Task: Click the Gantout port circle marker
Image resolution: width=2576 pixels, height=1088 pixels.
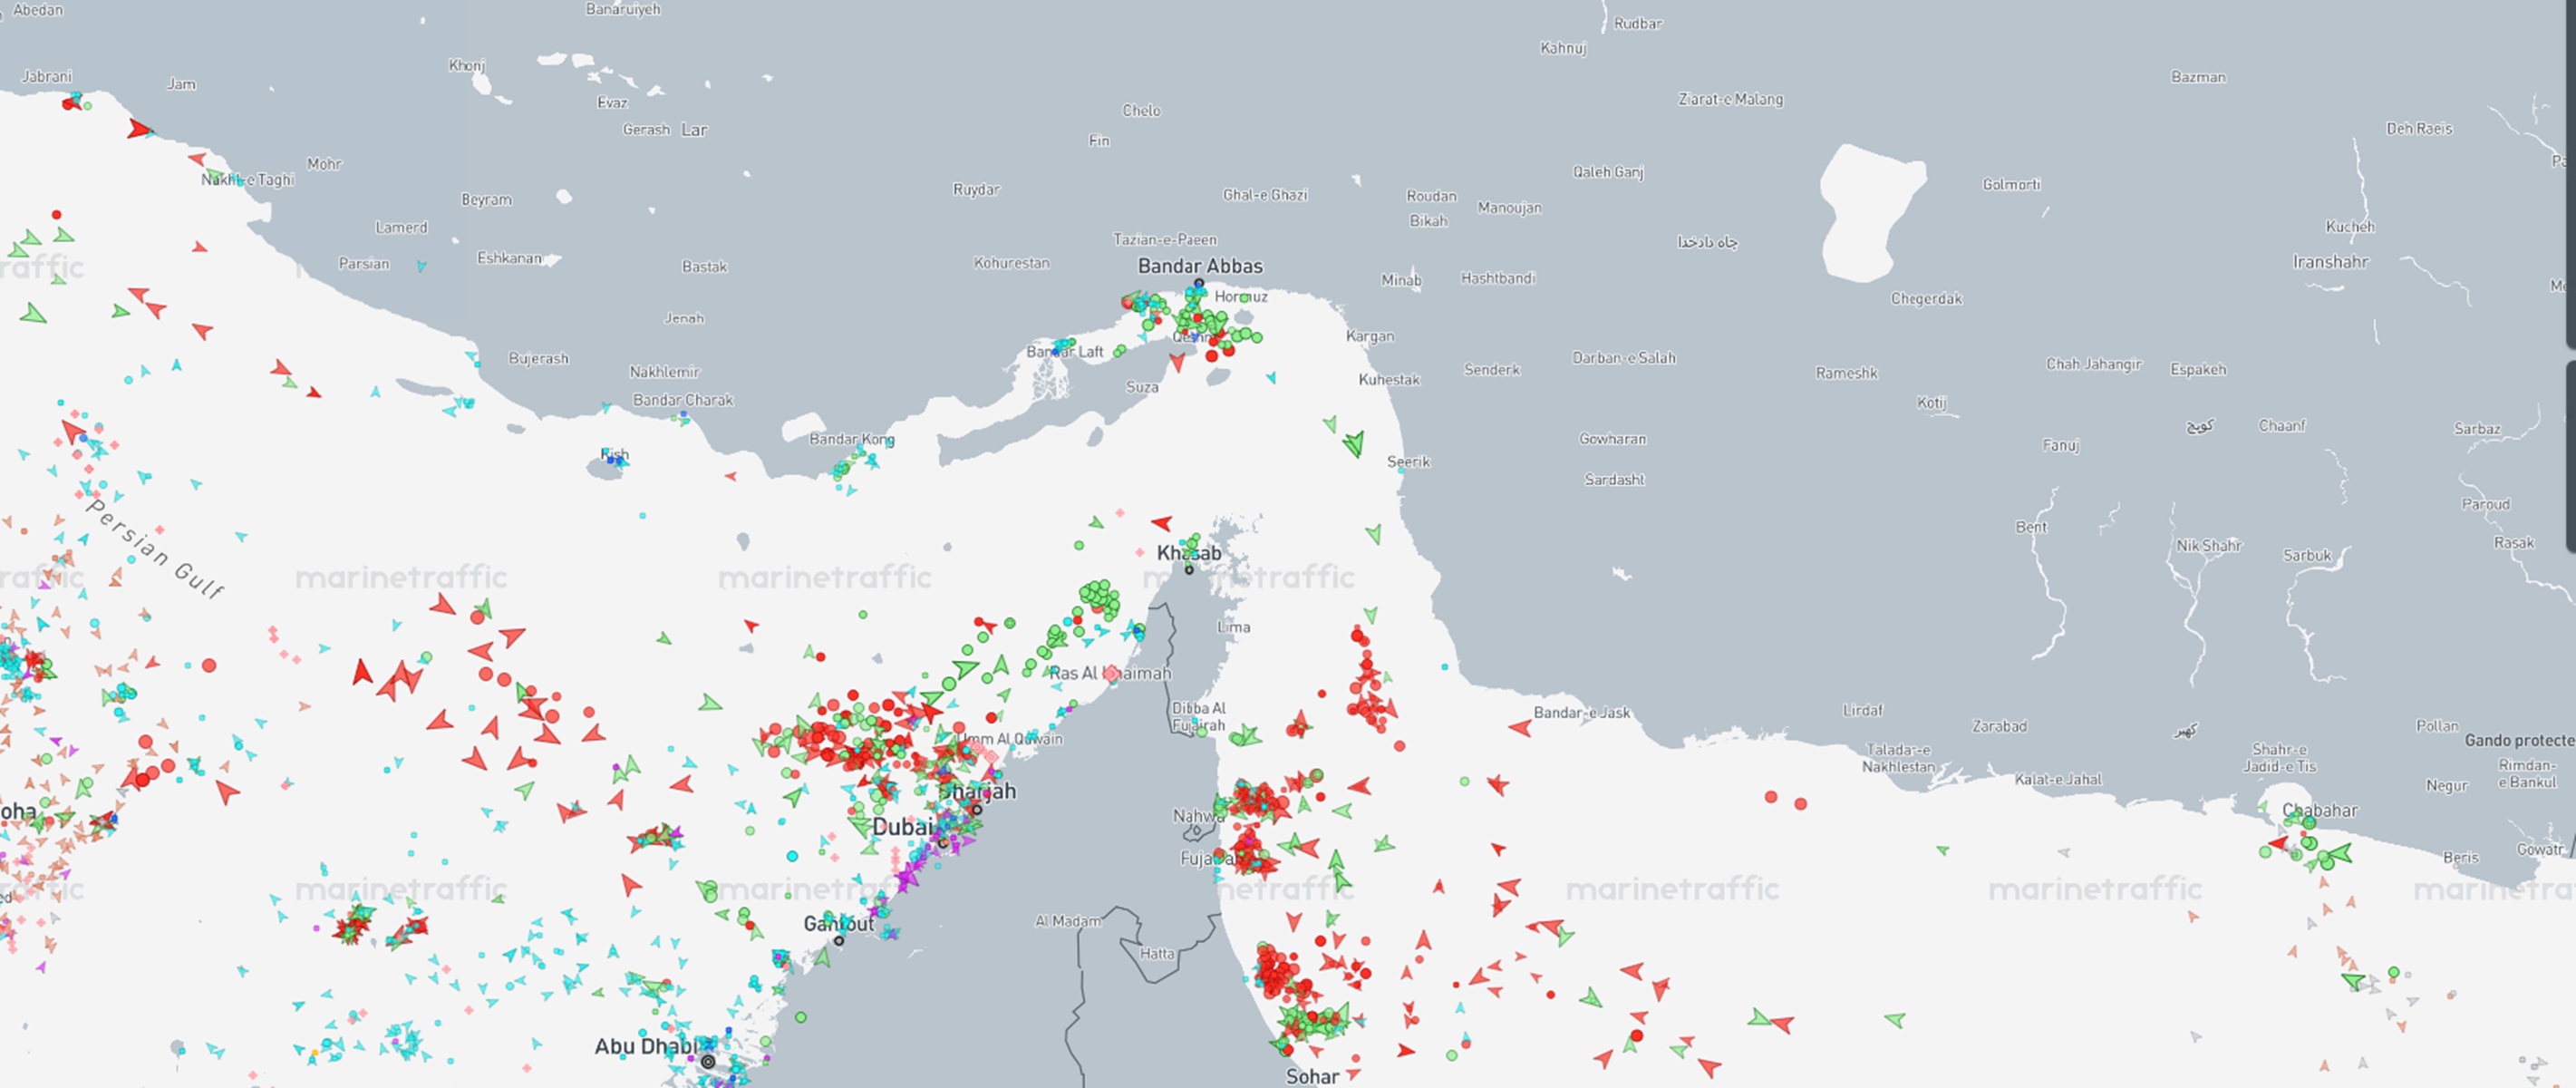Action: pos(839,941)
